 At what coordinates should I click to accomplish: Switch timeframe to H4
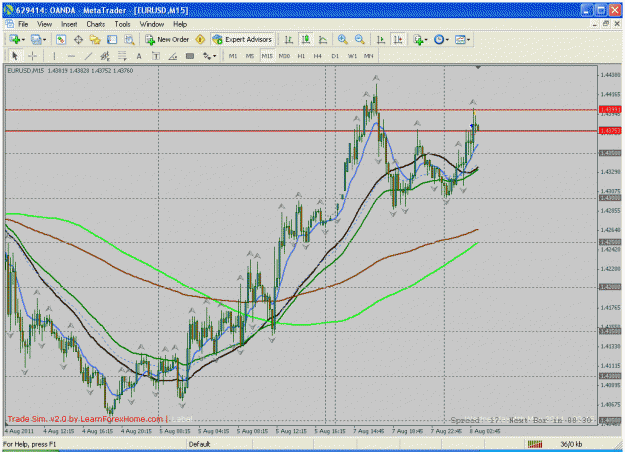pyautogui.click(x=318, y=56)
